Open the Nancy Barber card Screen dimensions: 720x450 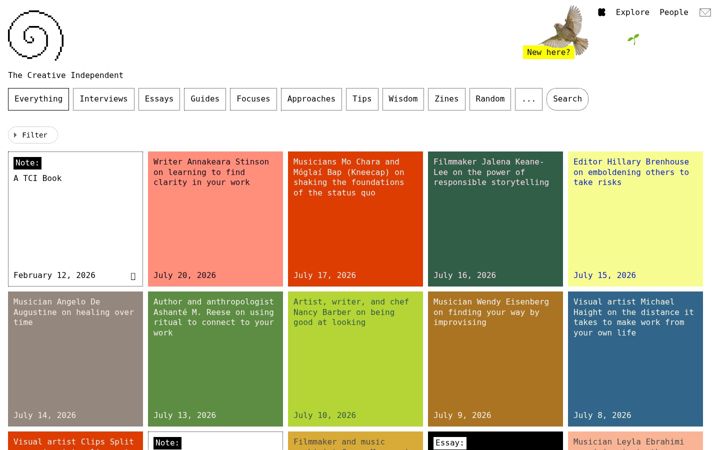[355, 359]
